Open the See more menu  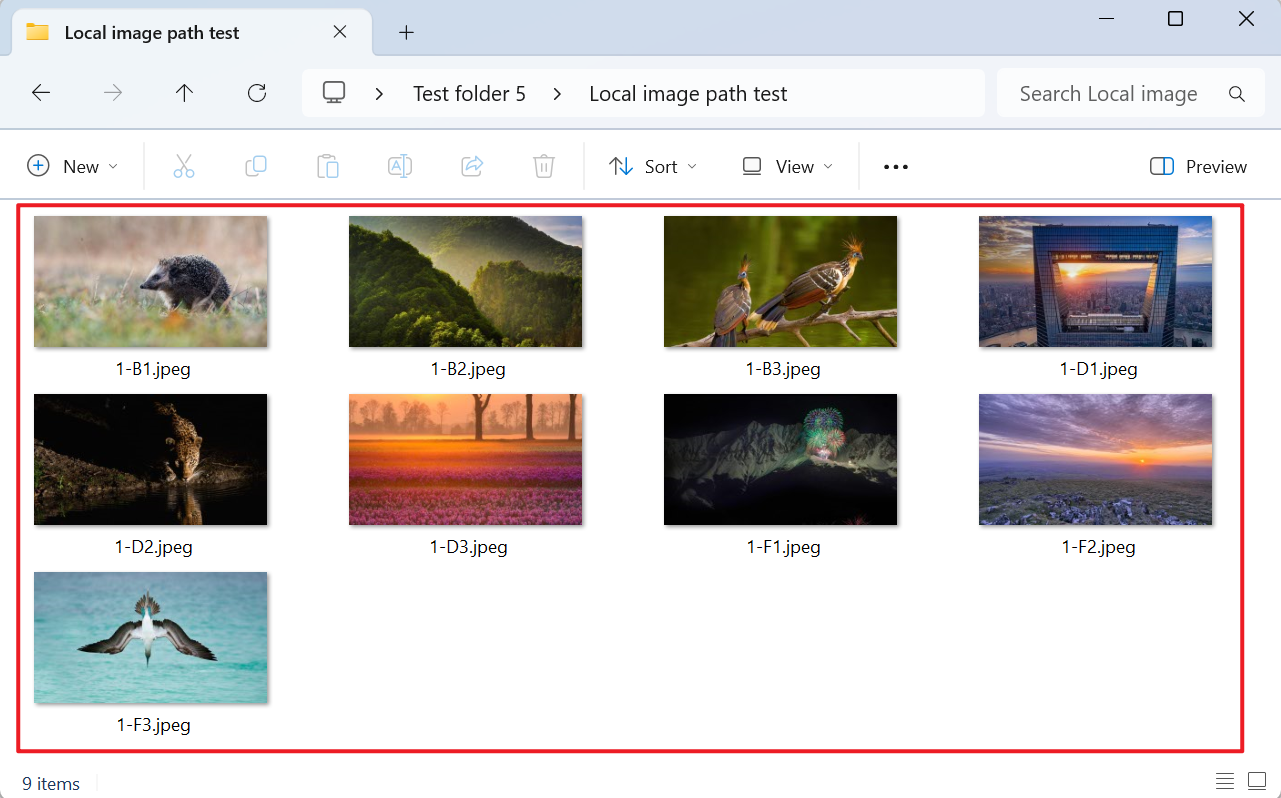coord(895,166)
